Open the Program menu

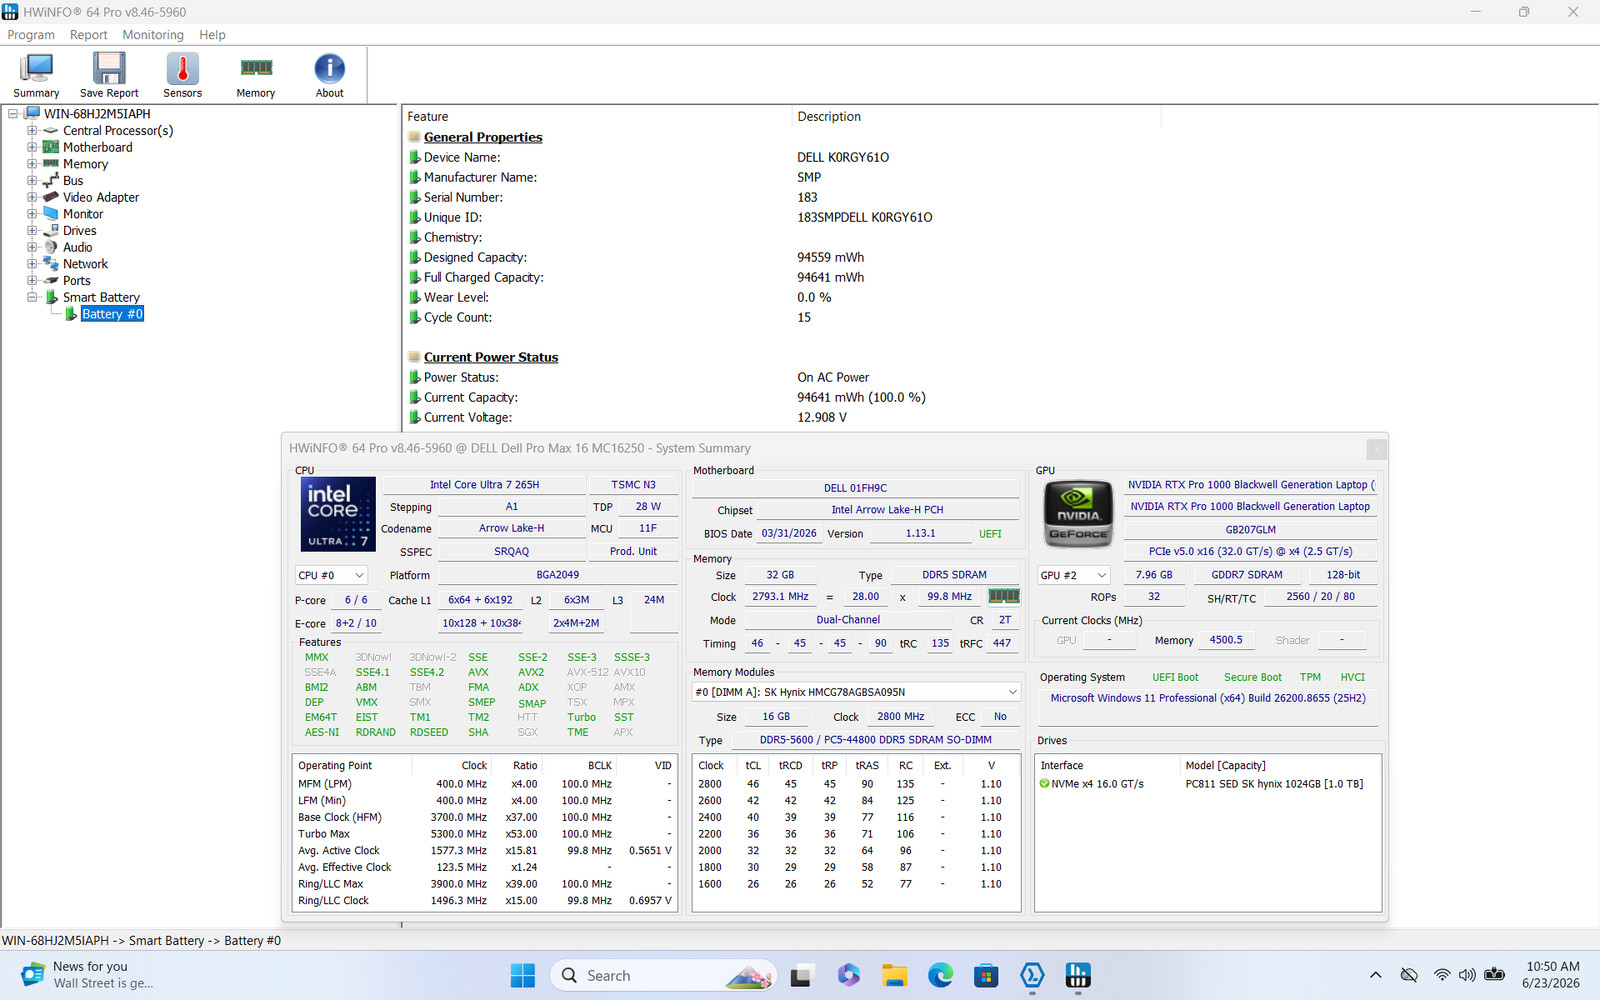pyautogui.click(x=31, y=35)
